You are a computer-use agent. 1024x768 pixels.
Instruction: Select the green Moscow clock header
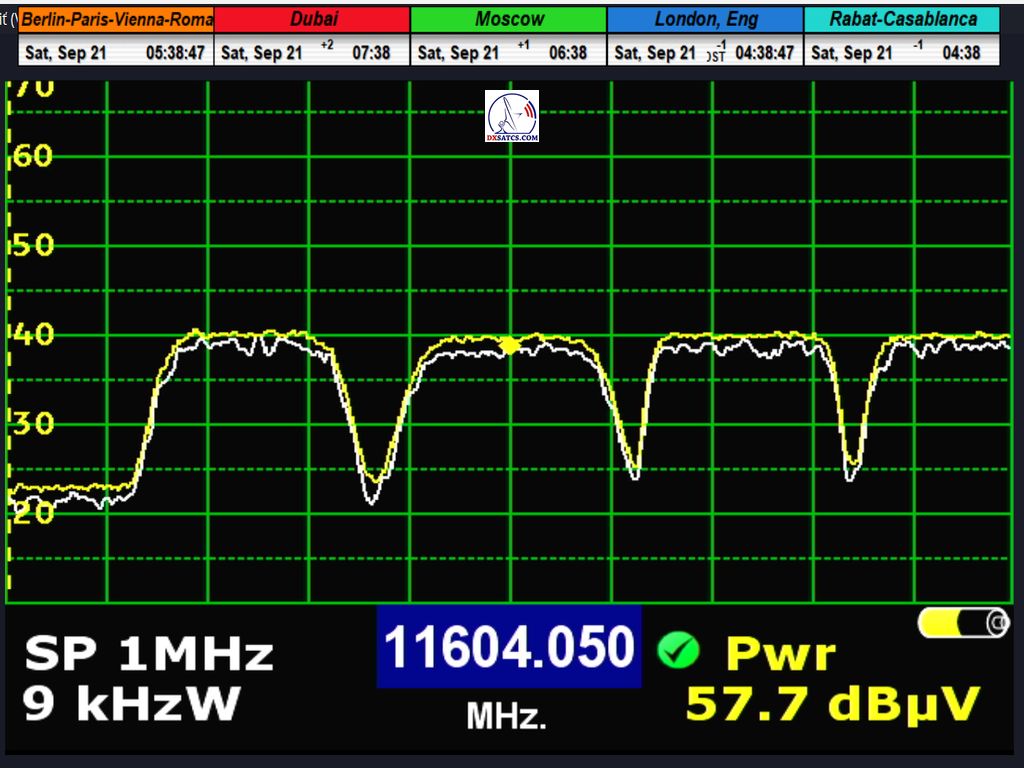pyautogui.click(x=509, y=20)
